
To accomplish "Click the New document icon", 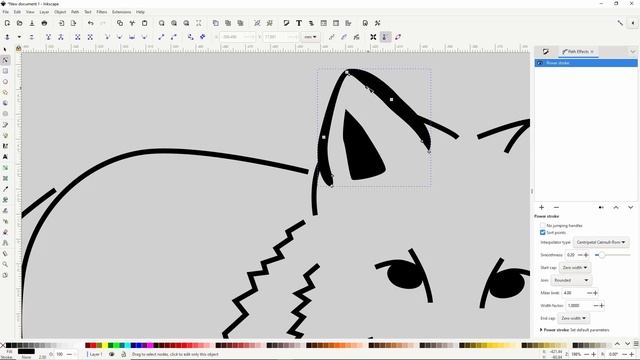I will tap(7, 23).
